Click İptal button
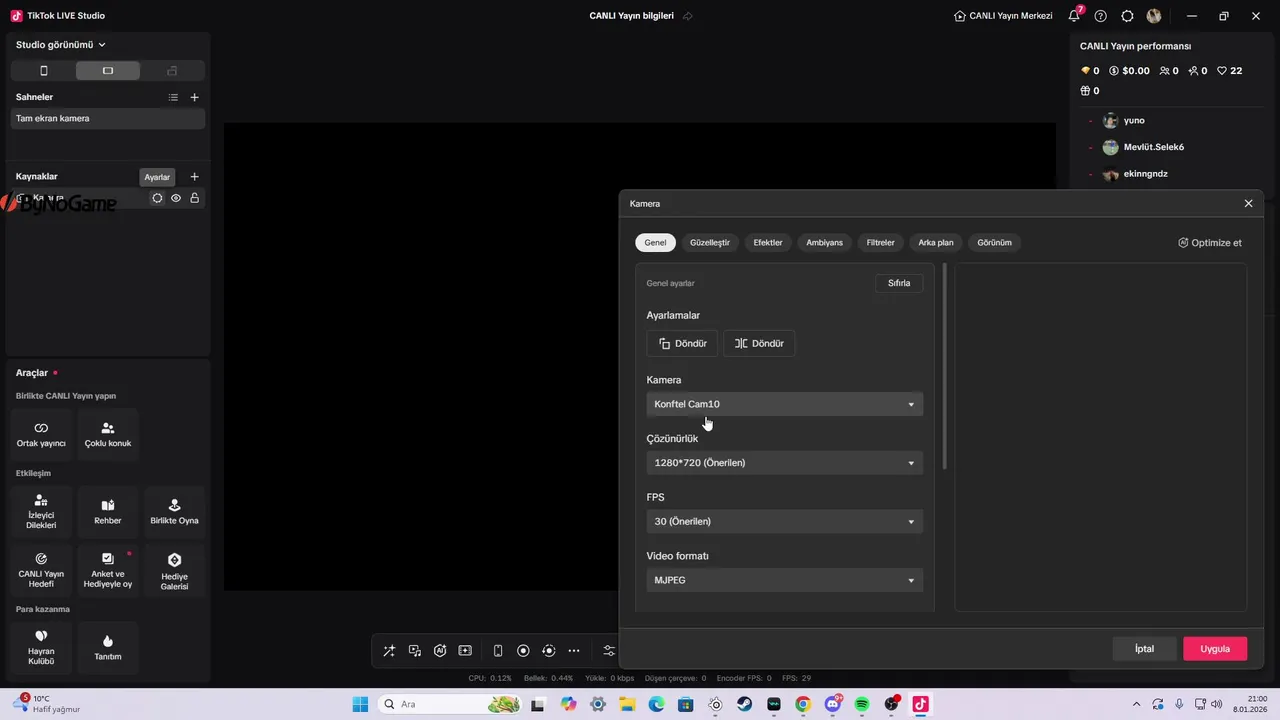 point(1144,649)
